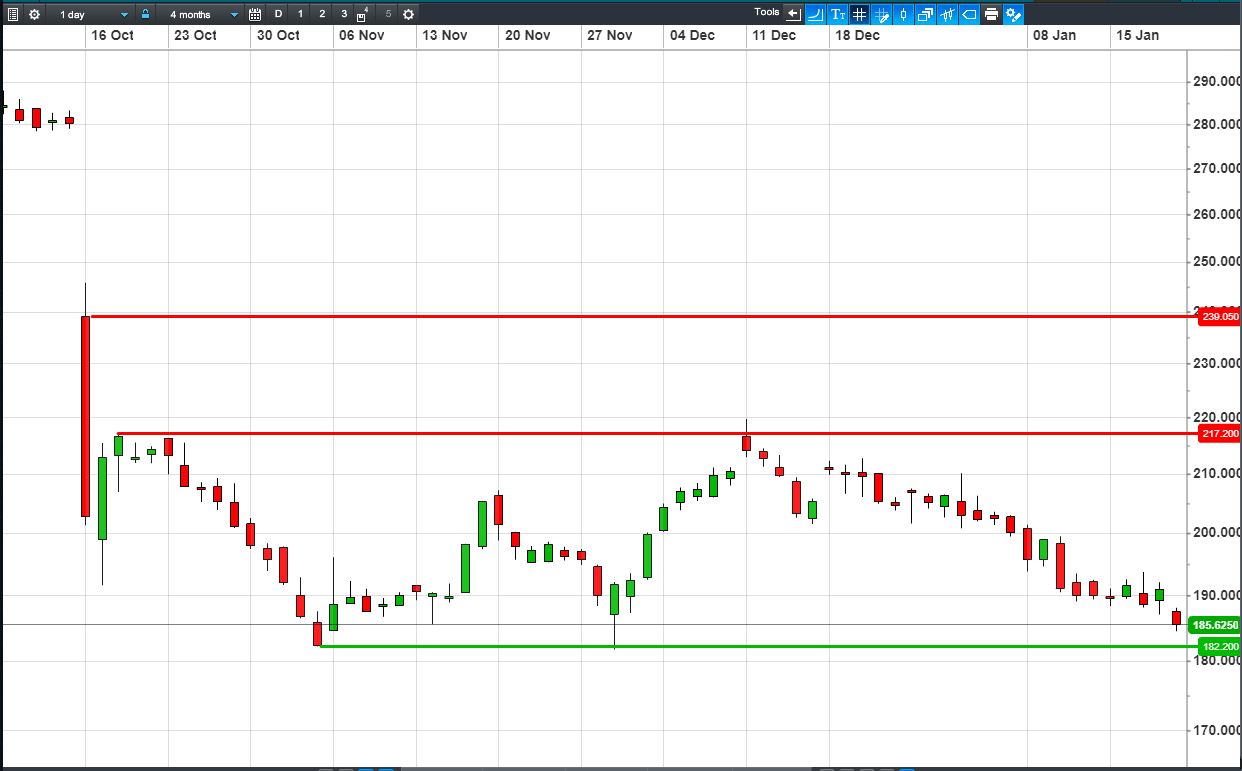Toggle the padlock lock icon

pyautogui.click(x=146, y=14)
